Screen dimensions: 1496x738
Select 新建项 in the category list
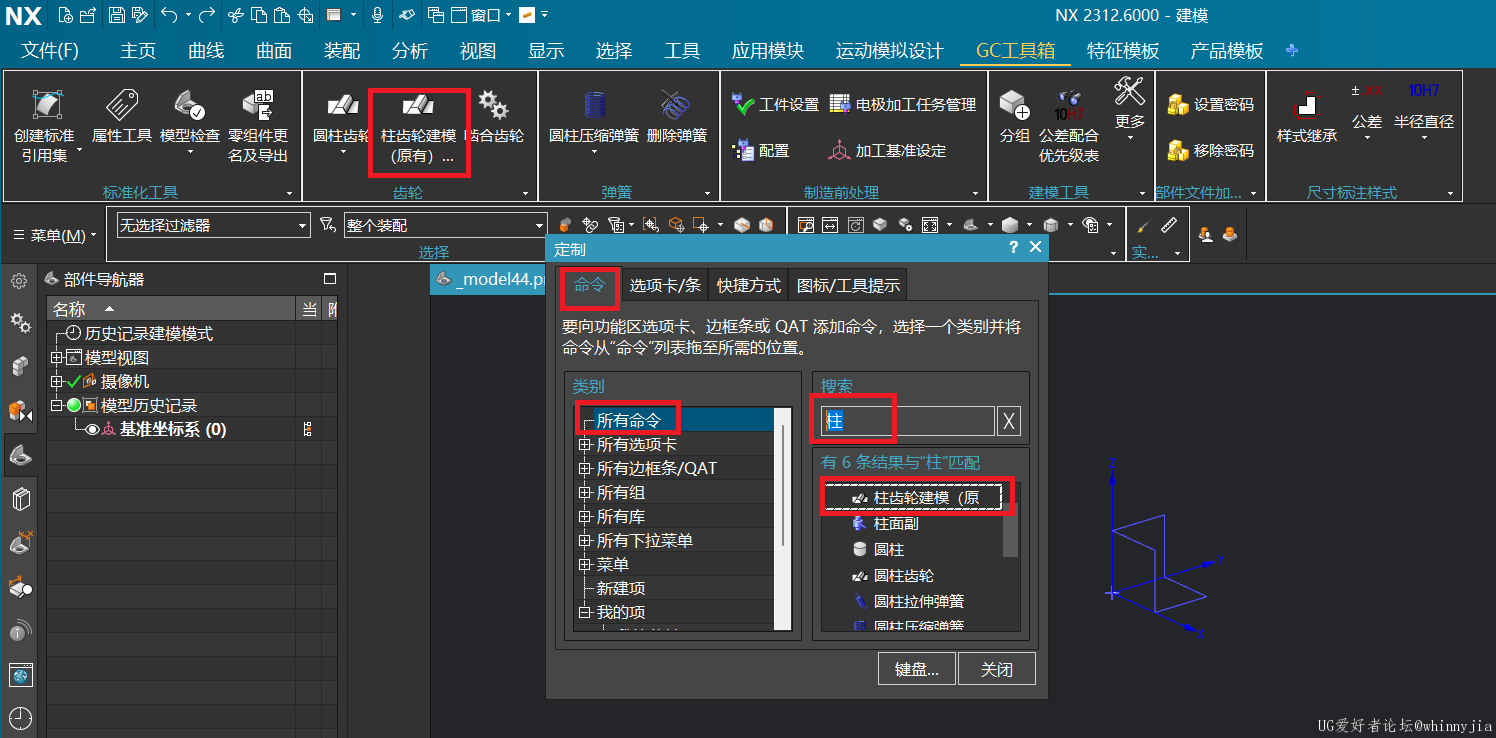click(x=621, y=588)
